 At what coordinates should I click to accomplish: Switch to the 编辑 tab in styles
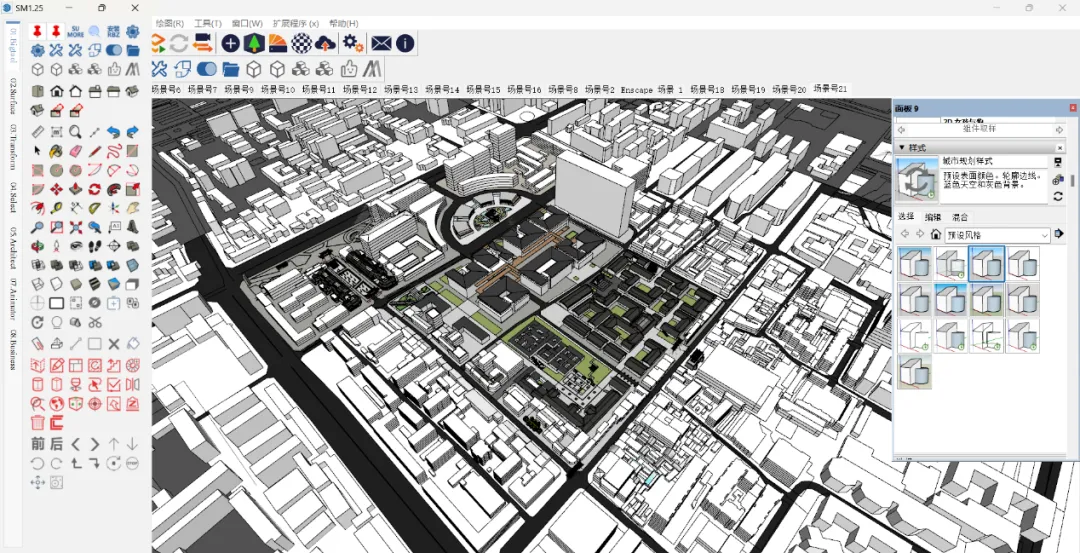pos(933,216)
